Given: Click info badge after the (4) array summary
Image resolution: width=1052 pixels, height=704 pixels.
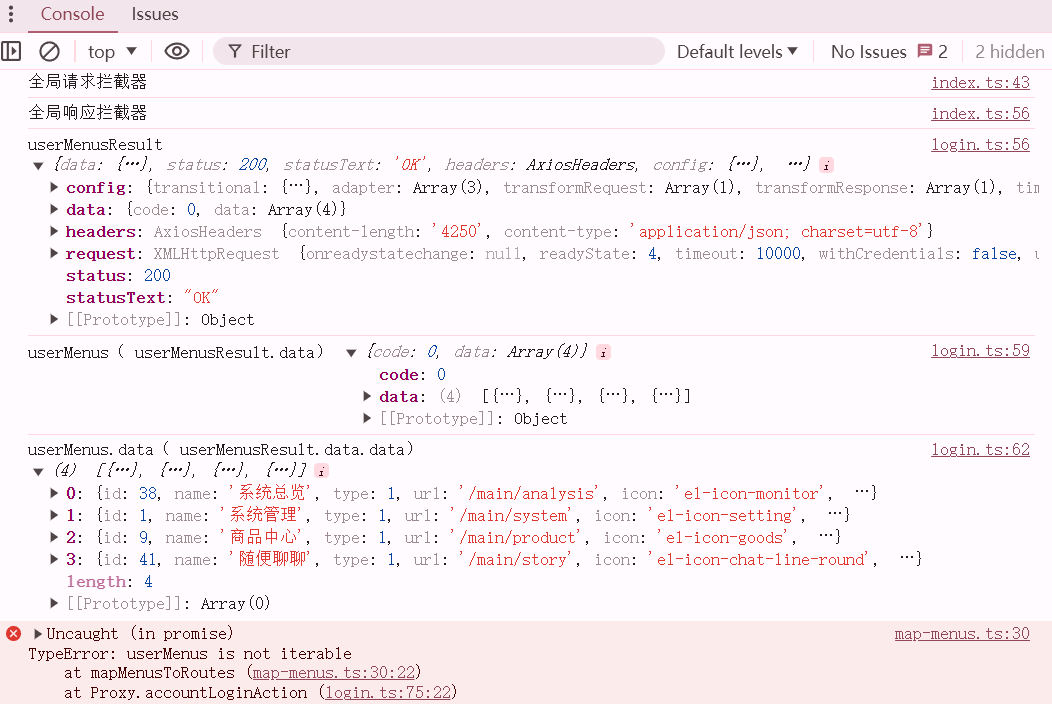Looking at the screenshot, I should (x=321, y=471).
